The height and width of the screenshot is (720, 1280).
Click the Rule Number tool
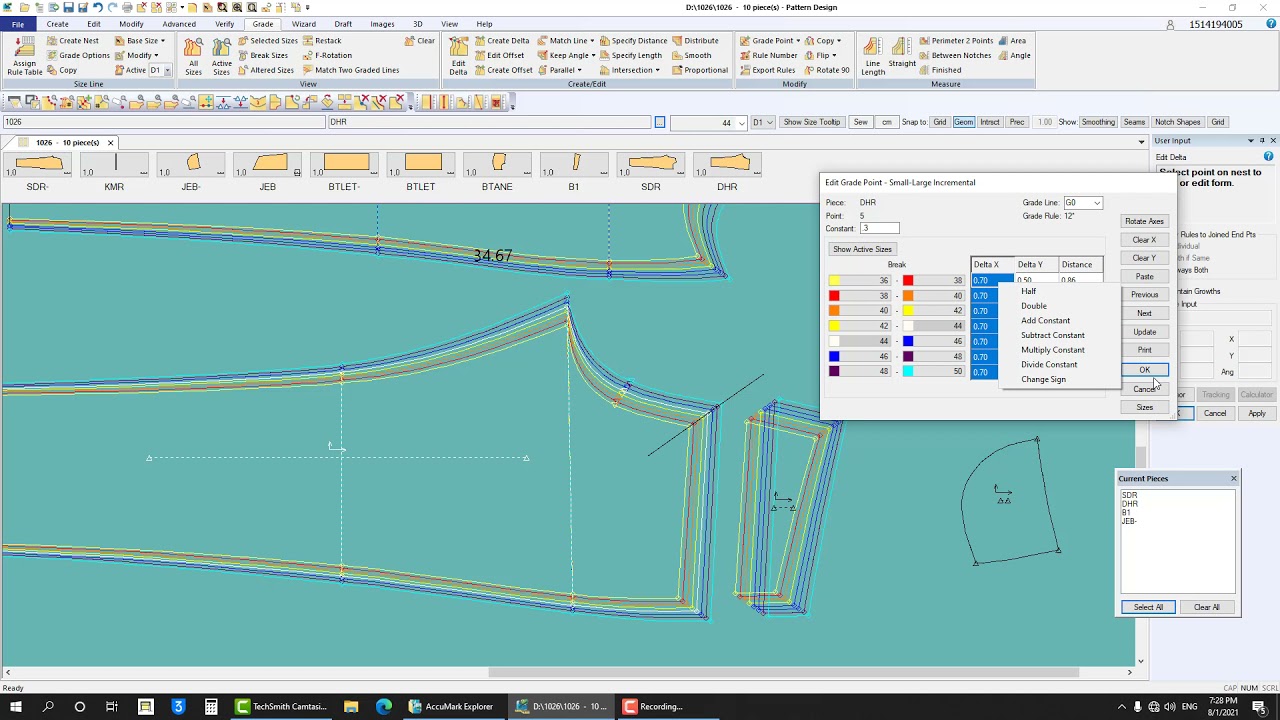(769, 55)
